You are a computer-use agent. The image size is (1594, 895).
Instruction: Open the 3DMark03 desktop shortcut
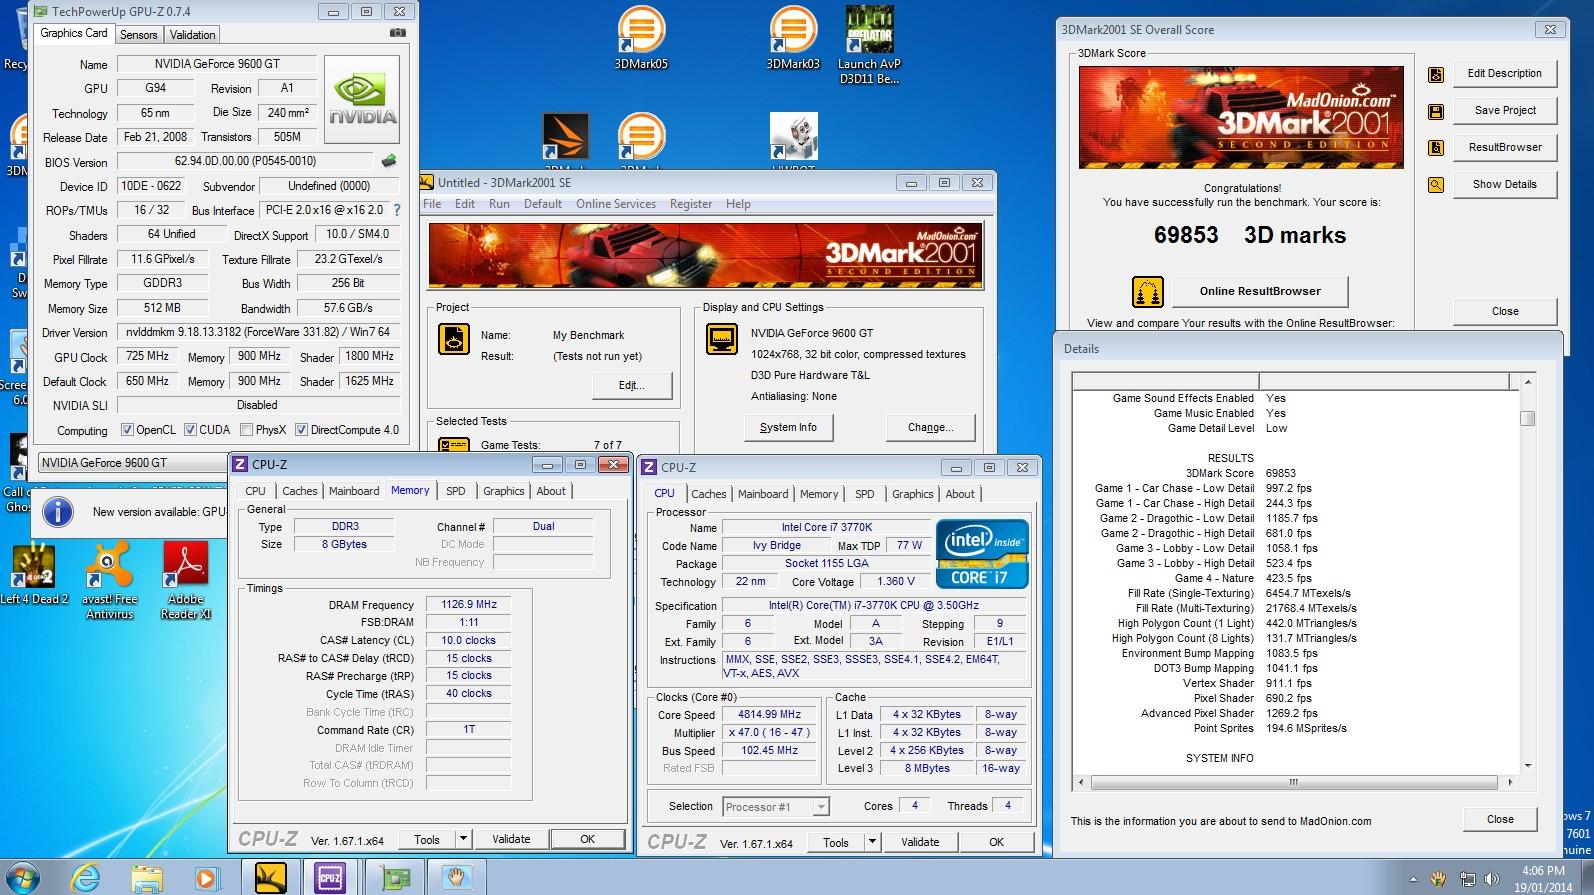(792, 38)
